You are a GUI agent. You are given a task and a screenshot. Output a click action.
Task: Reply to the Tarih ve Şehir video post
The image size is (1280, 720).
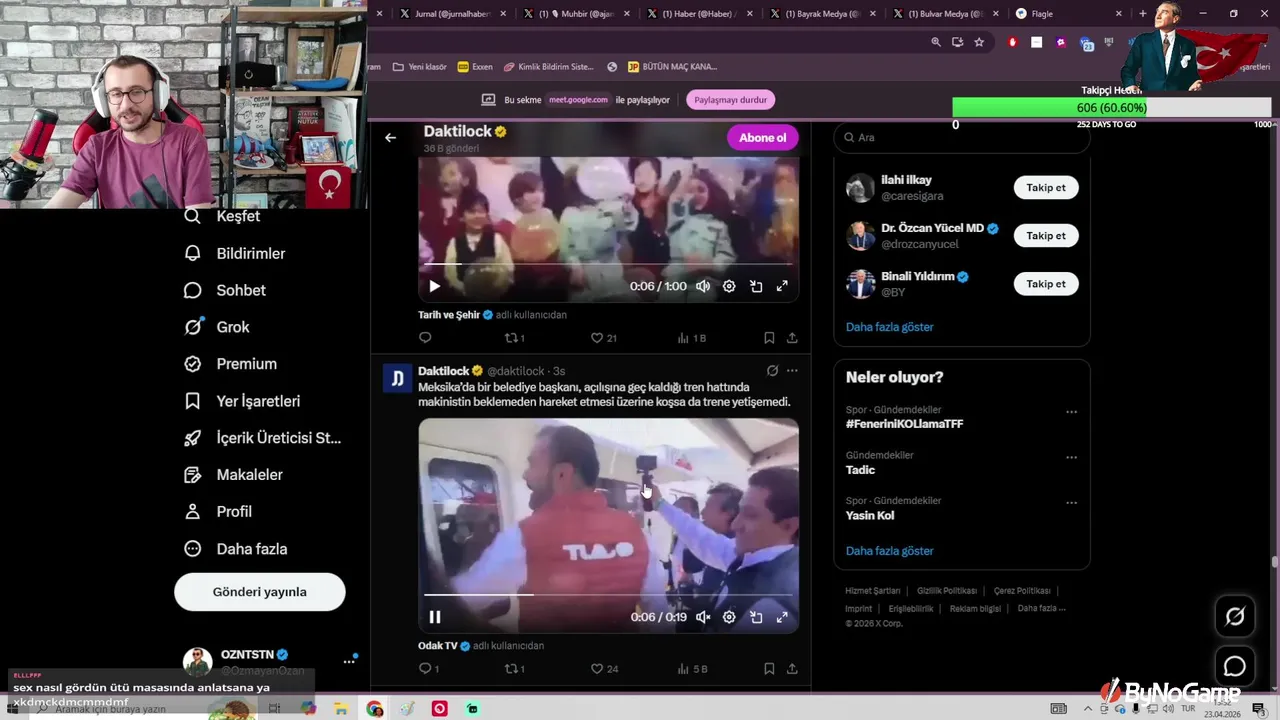425,338
